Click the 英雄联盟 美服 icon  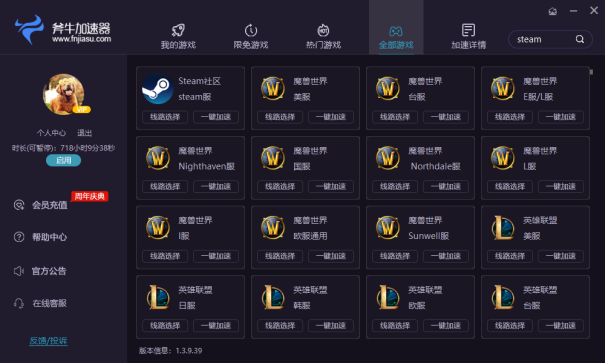click(503, 228)
